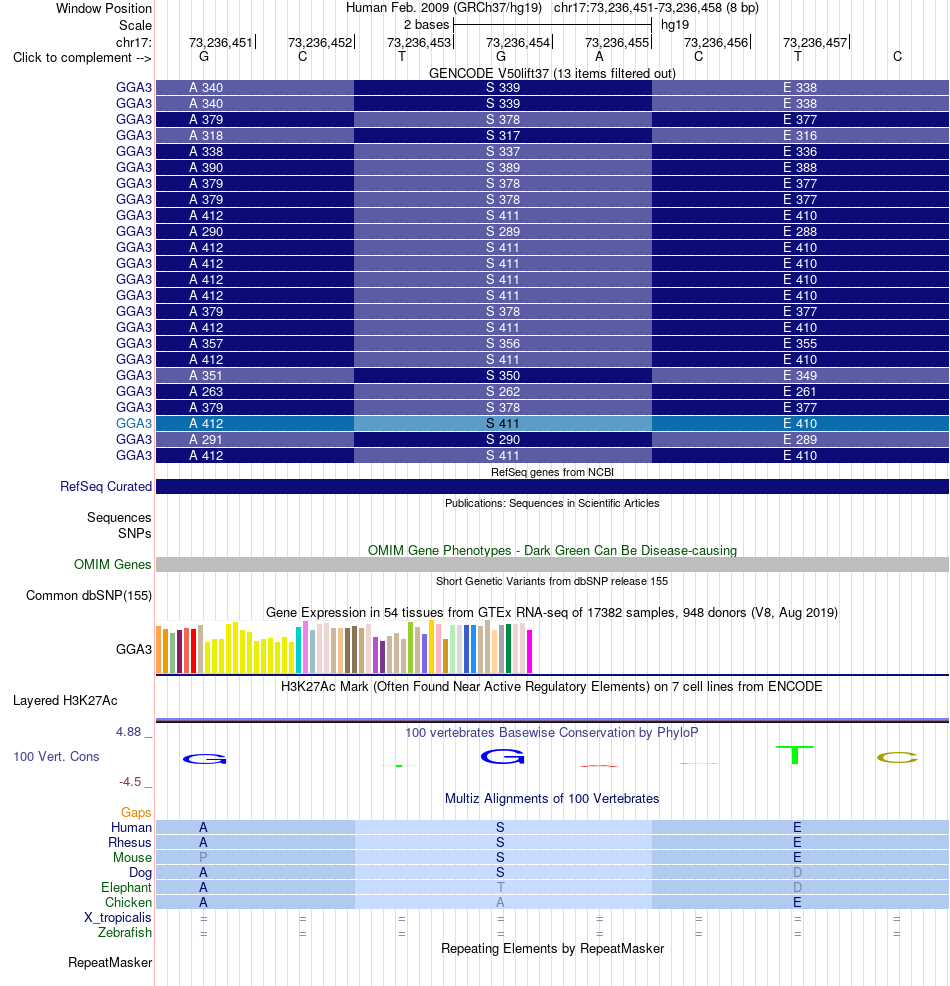
Task: Click the orange Gaps label
Action: pos(136,812)
